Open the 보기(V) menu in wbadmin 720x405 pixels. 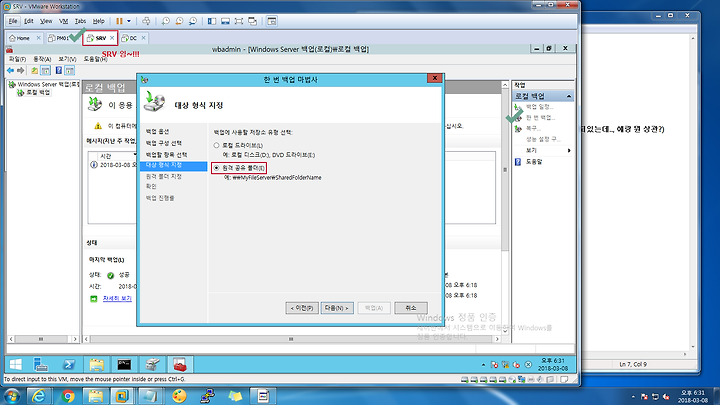point(67,59)
